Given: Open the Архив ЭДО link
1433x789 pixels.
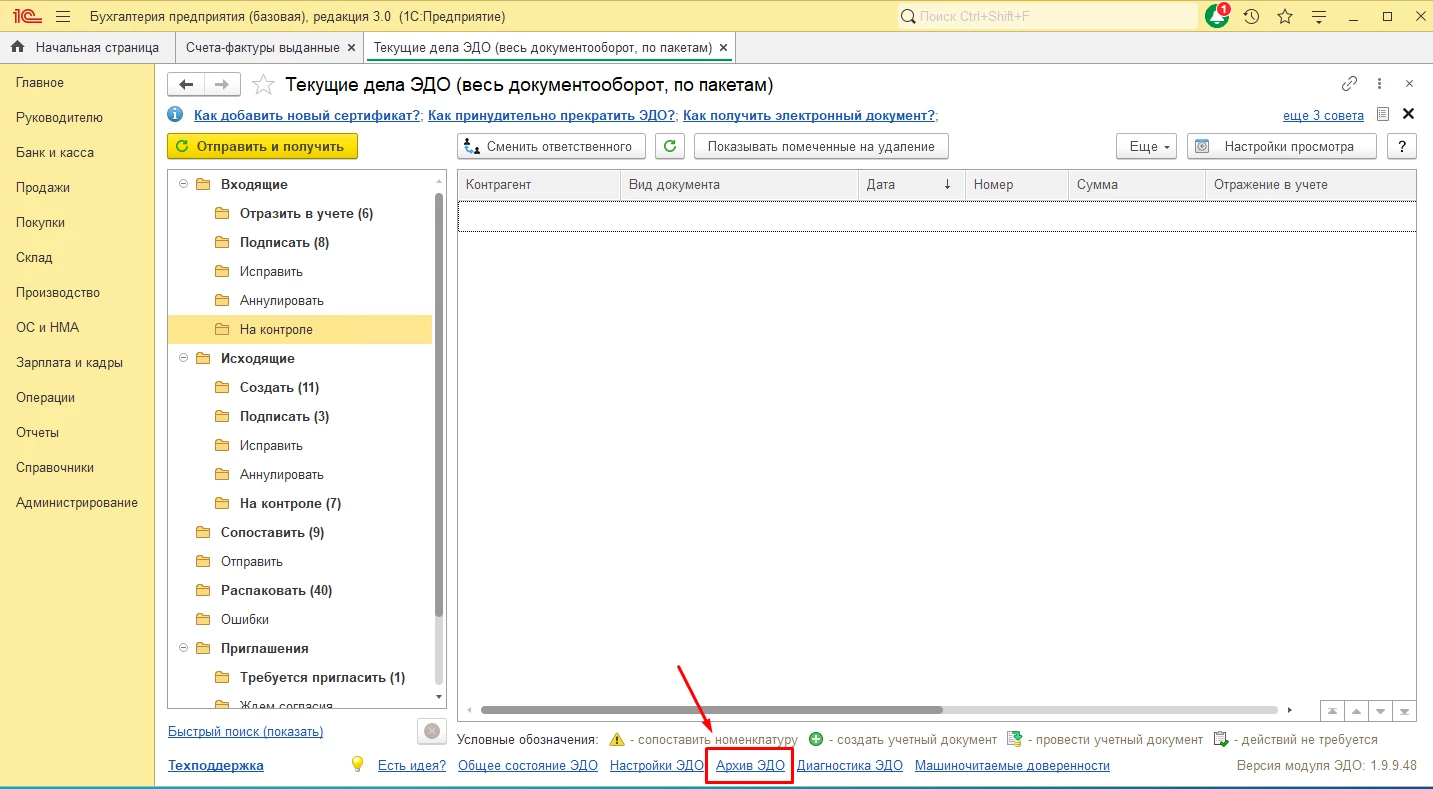Looking at the screenshot, I should [750, 765].
